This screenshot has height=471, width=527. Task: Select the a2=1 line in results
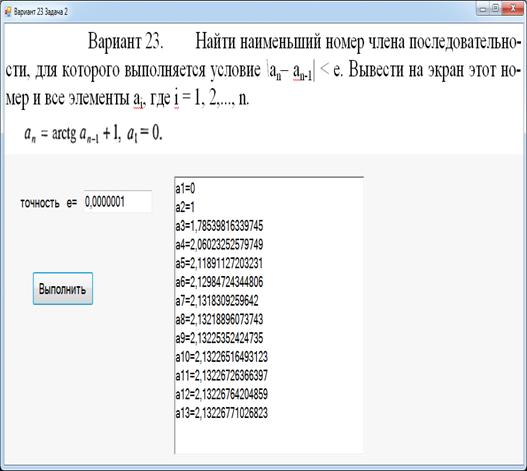(x=185, y=207)
